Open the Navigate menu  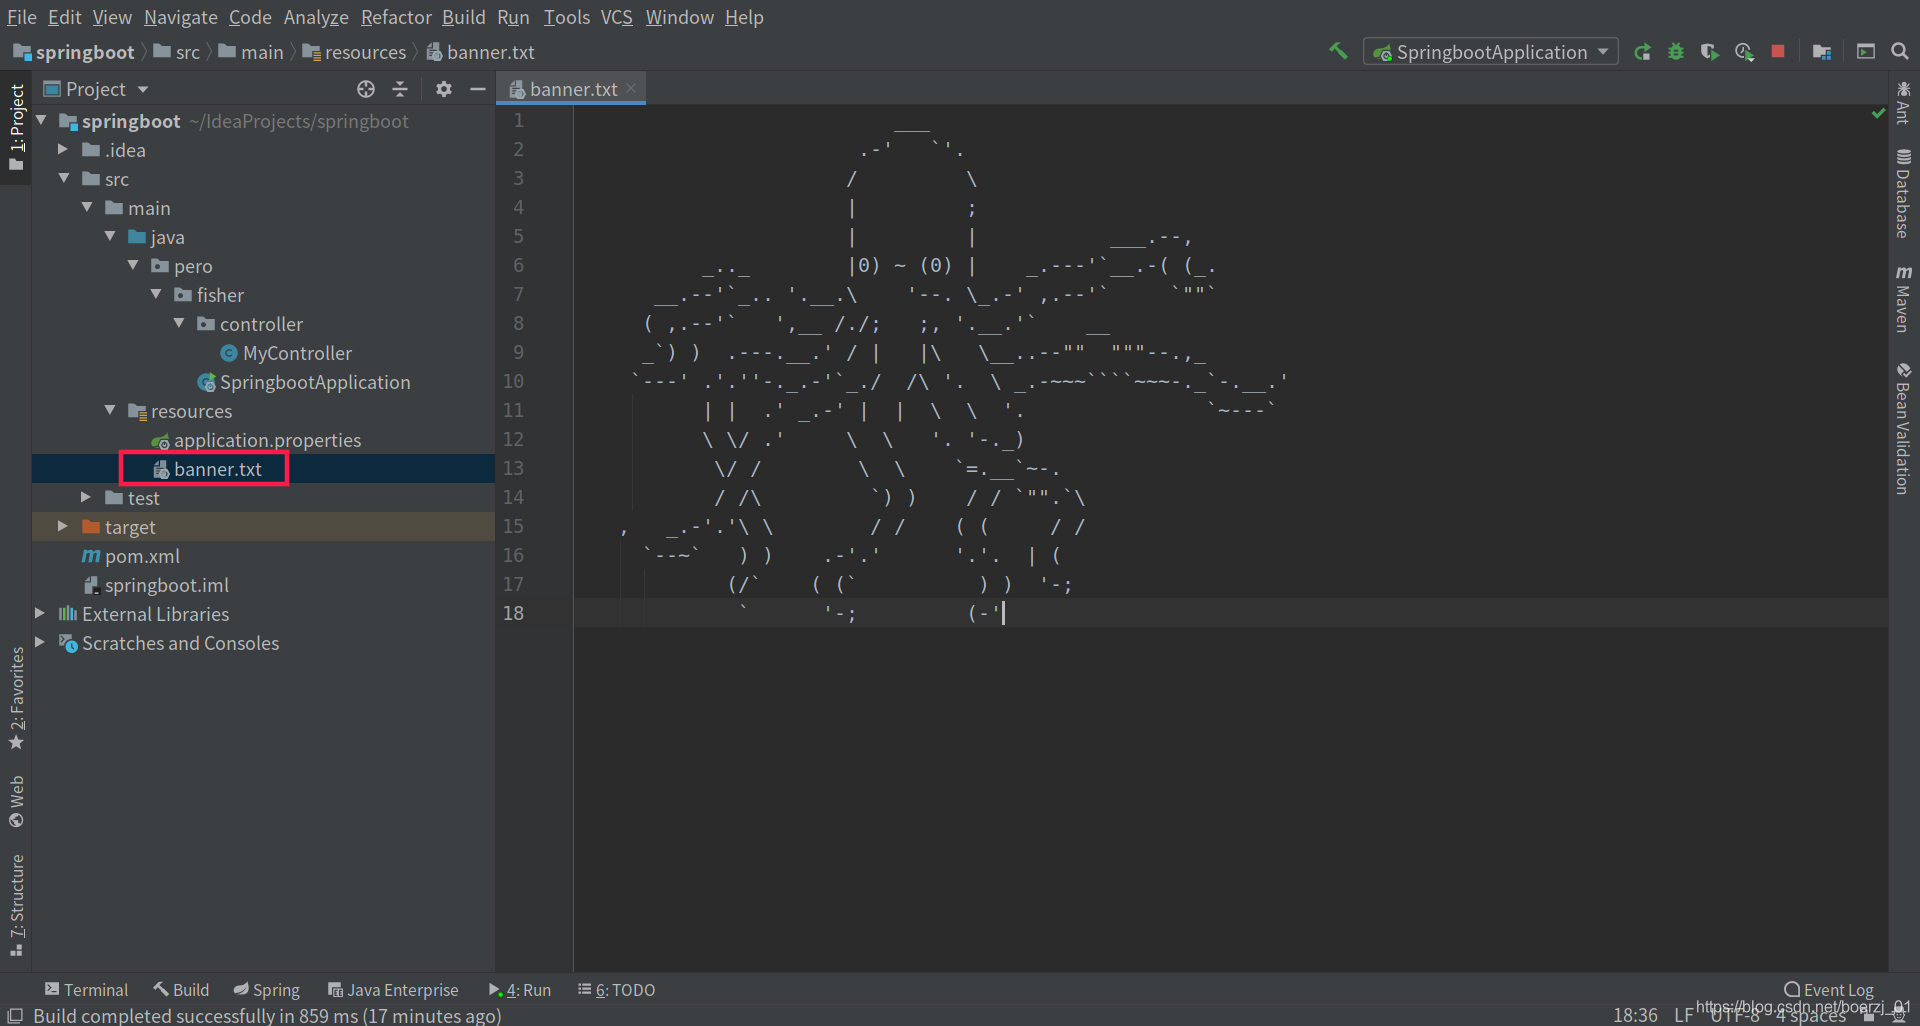[x=180, y=17]
